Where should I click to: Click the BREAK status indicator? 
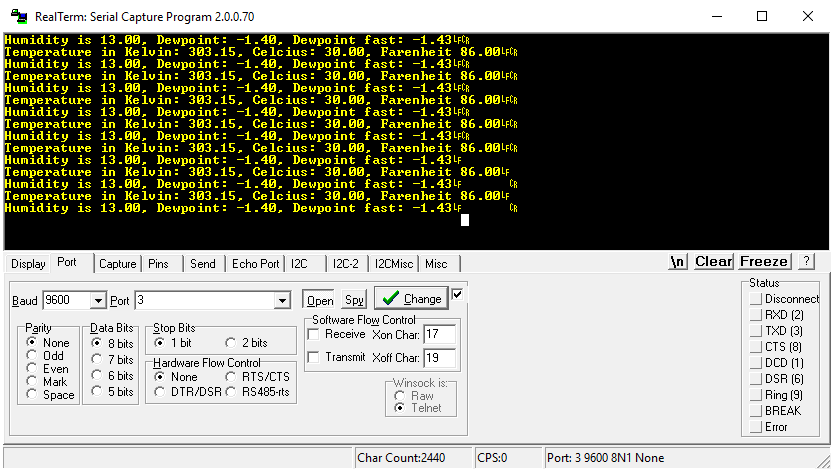[x=756, y=411]
